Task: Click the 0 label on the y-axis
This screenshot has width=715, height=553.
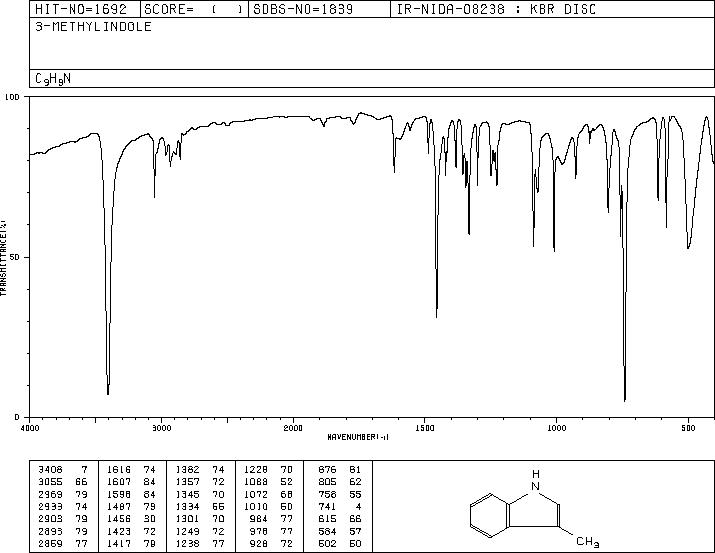Action: [17, 417]
